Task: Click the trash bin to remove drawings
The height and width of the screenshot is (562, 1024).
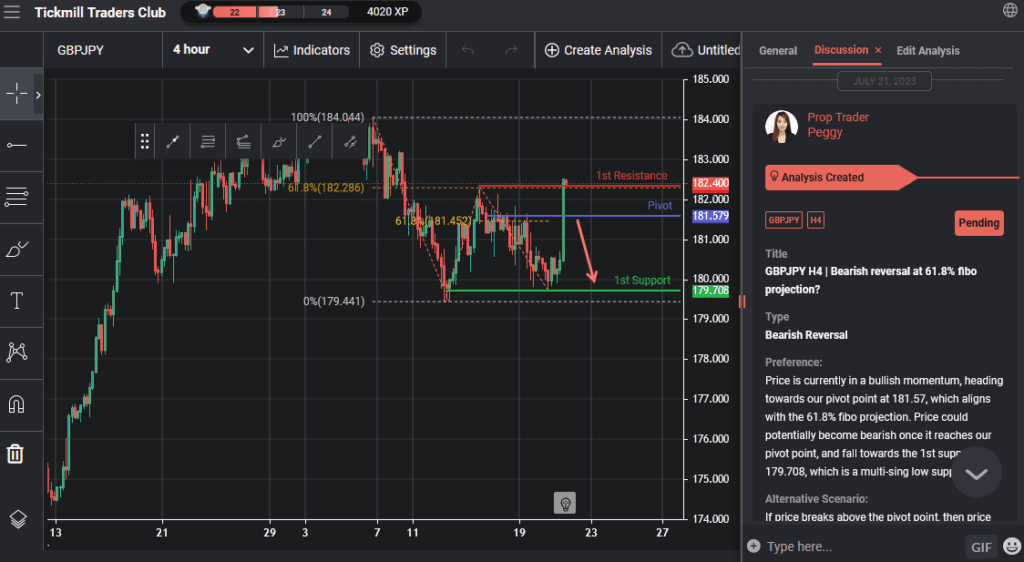Action: pos(16,453)
